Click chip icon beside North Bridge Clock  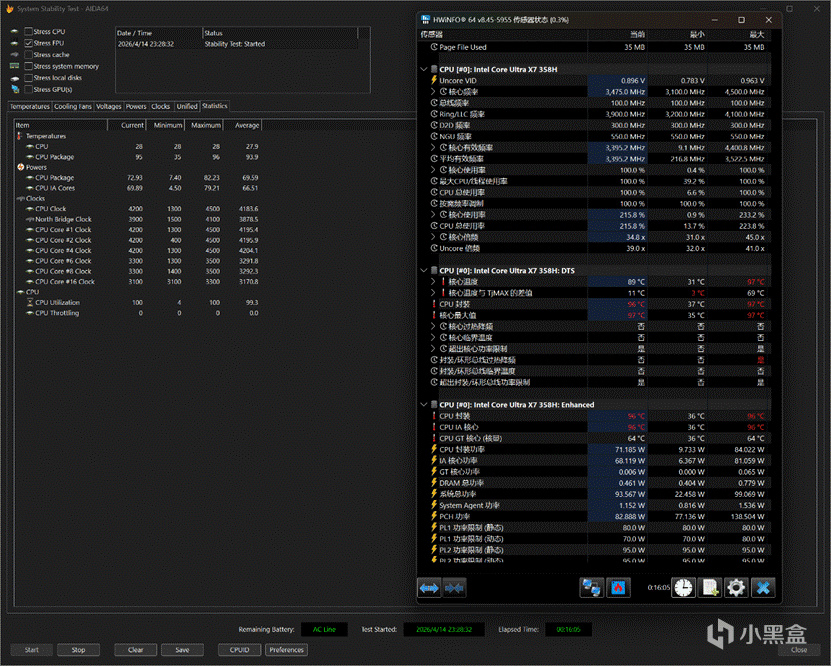pos(30,219)
